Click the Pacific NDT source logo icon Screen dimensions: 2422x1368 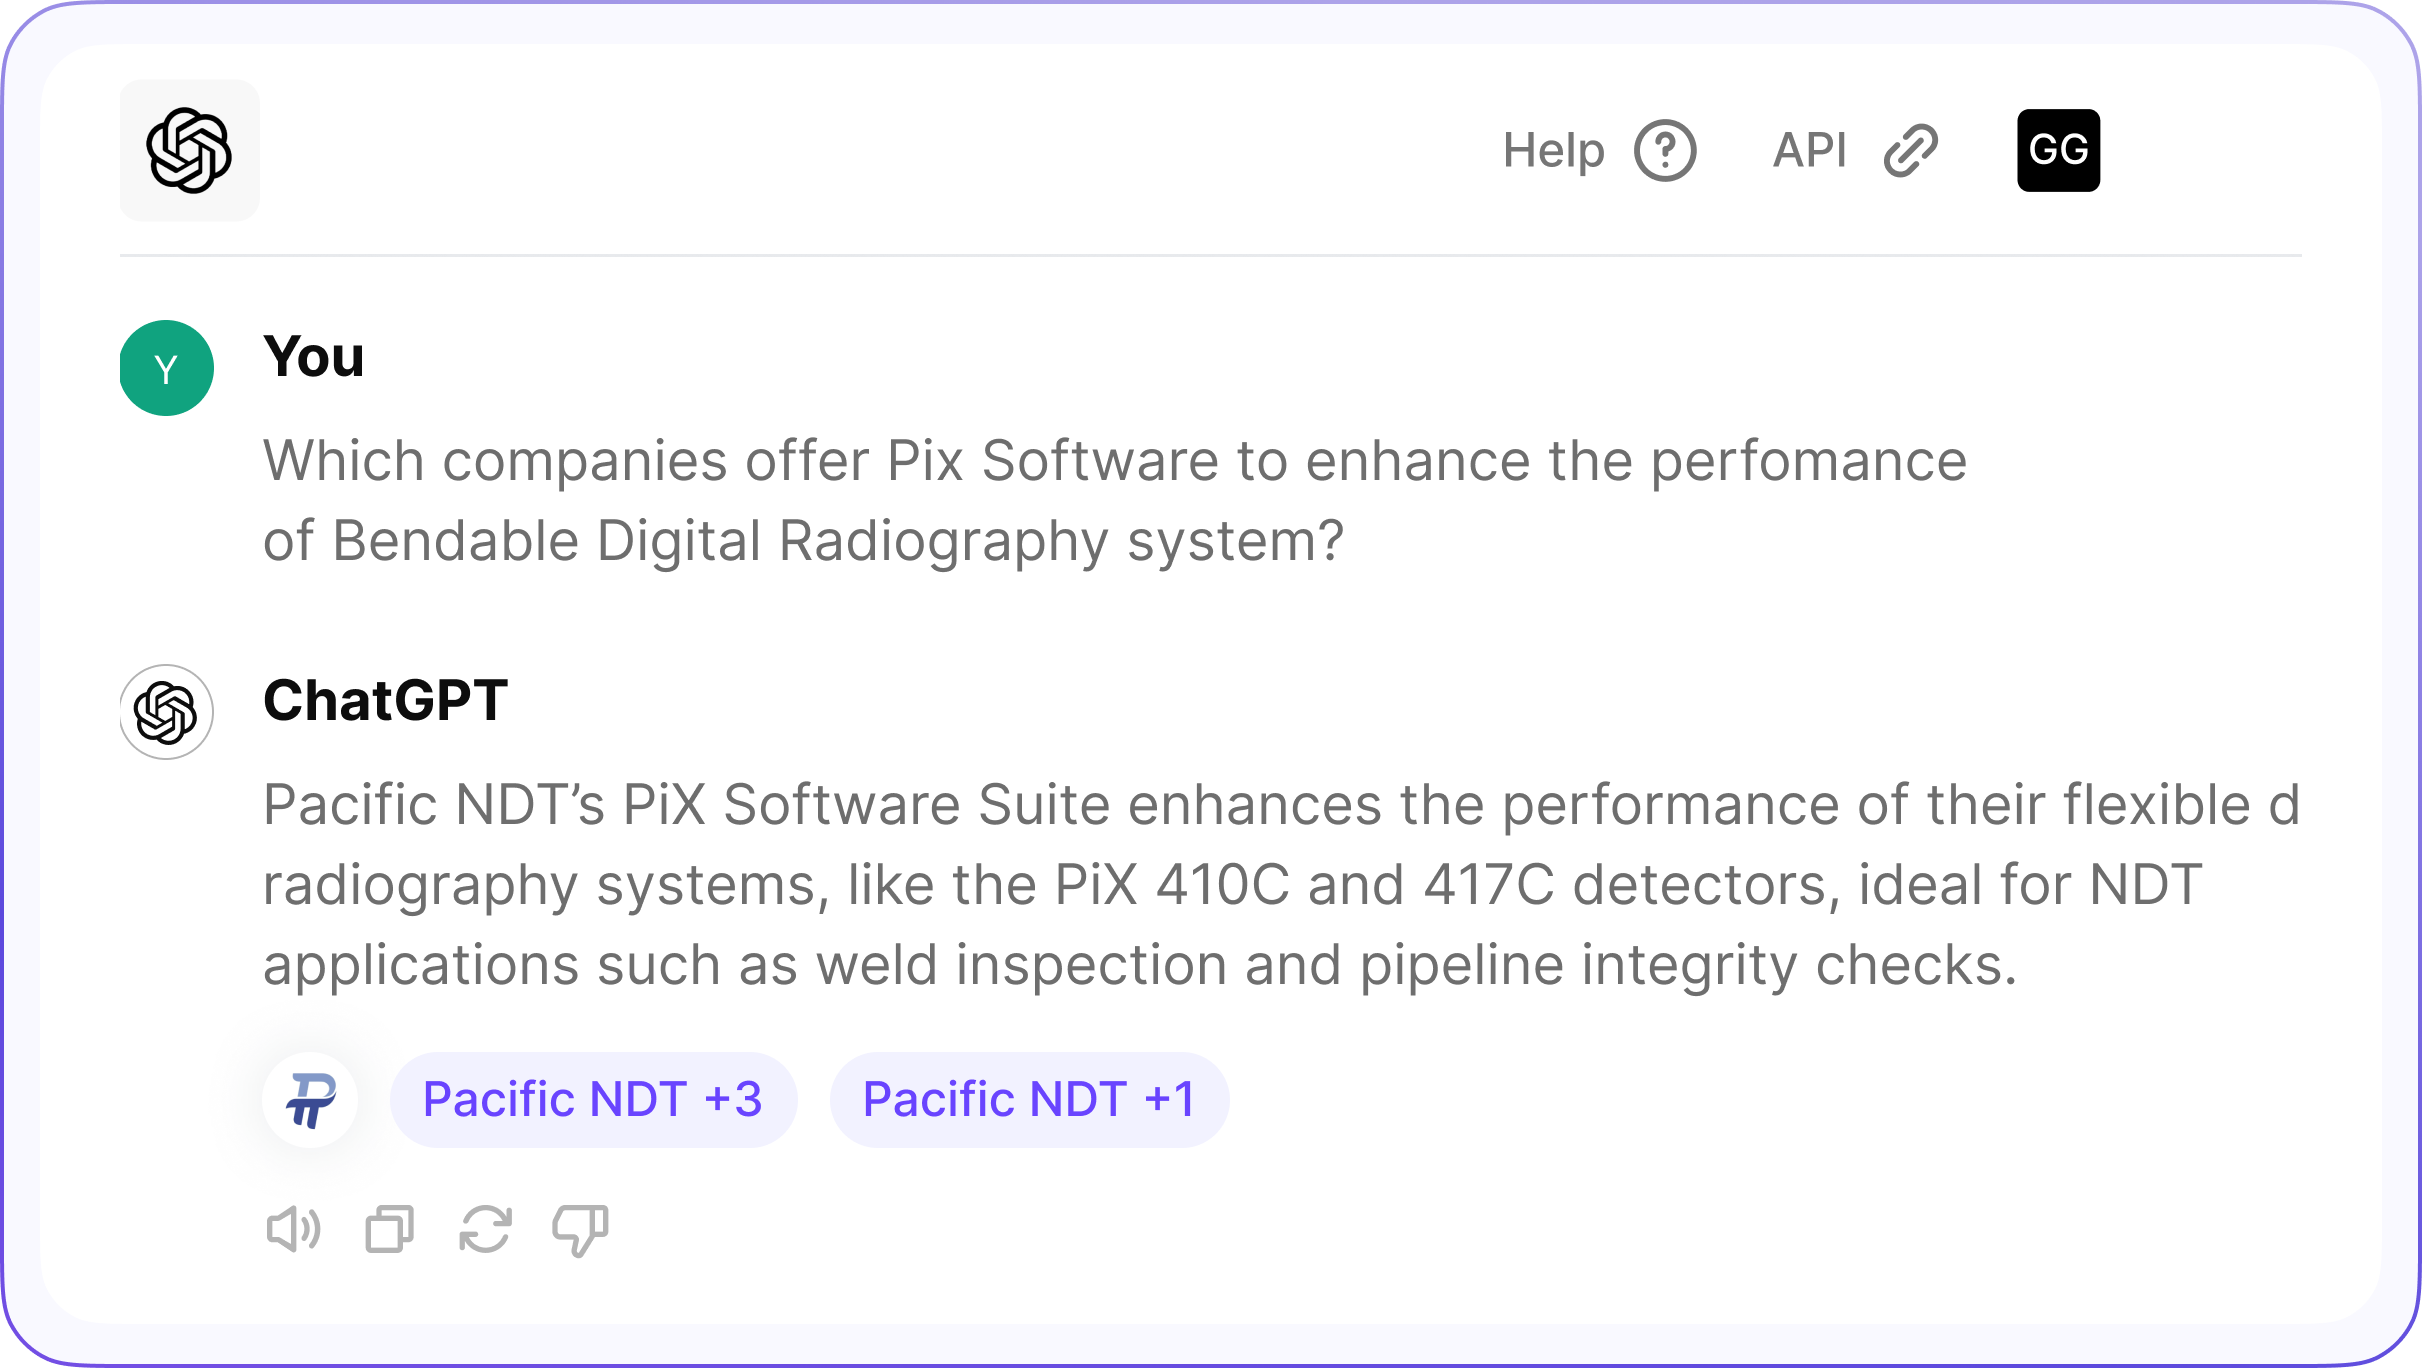pos(311,1100)
